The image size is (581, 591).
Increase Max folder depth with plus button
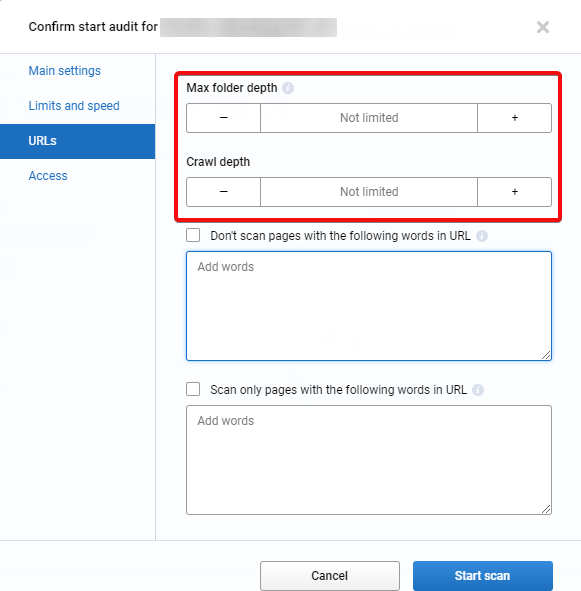[x=514, y=118]
